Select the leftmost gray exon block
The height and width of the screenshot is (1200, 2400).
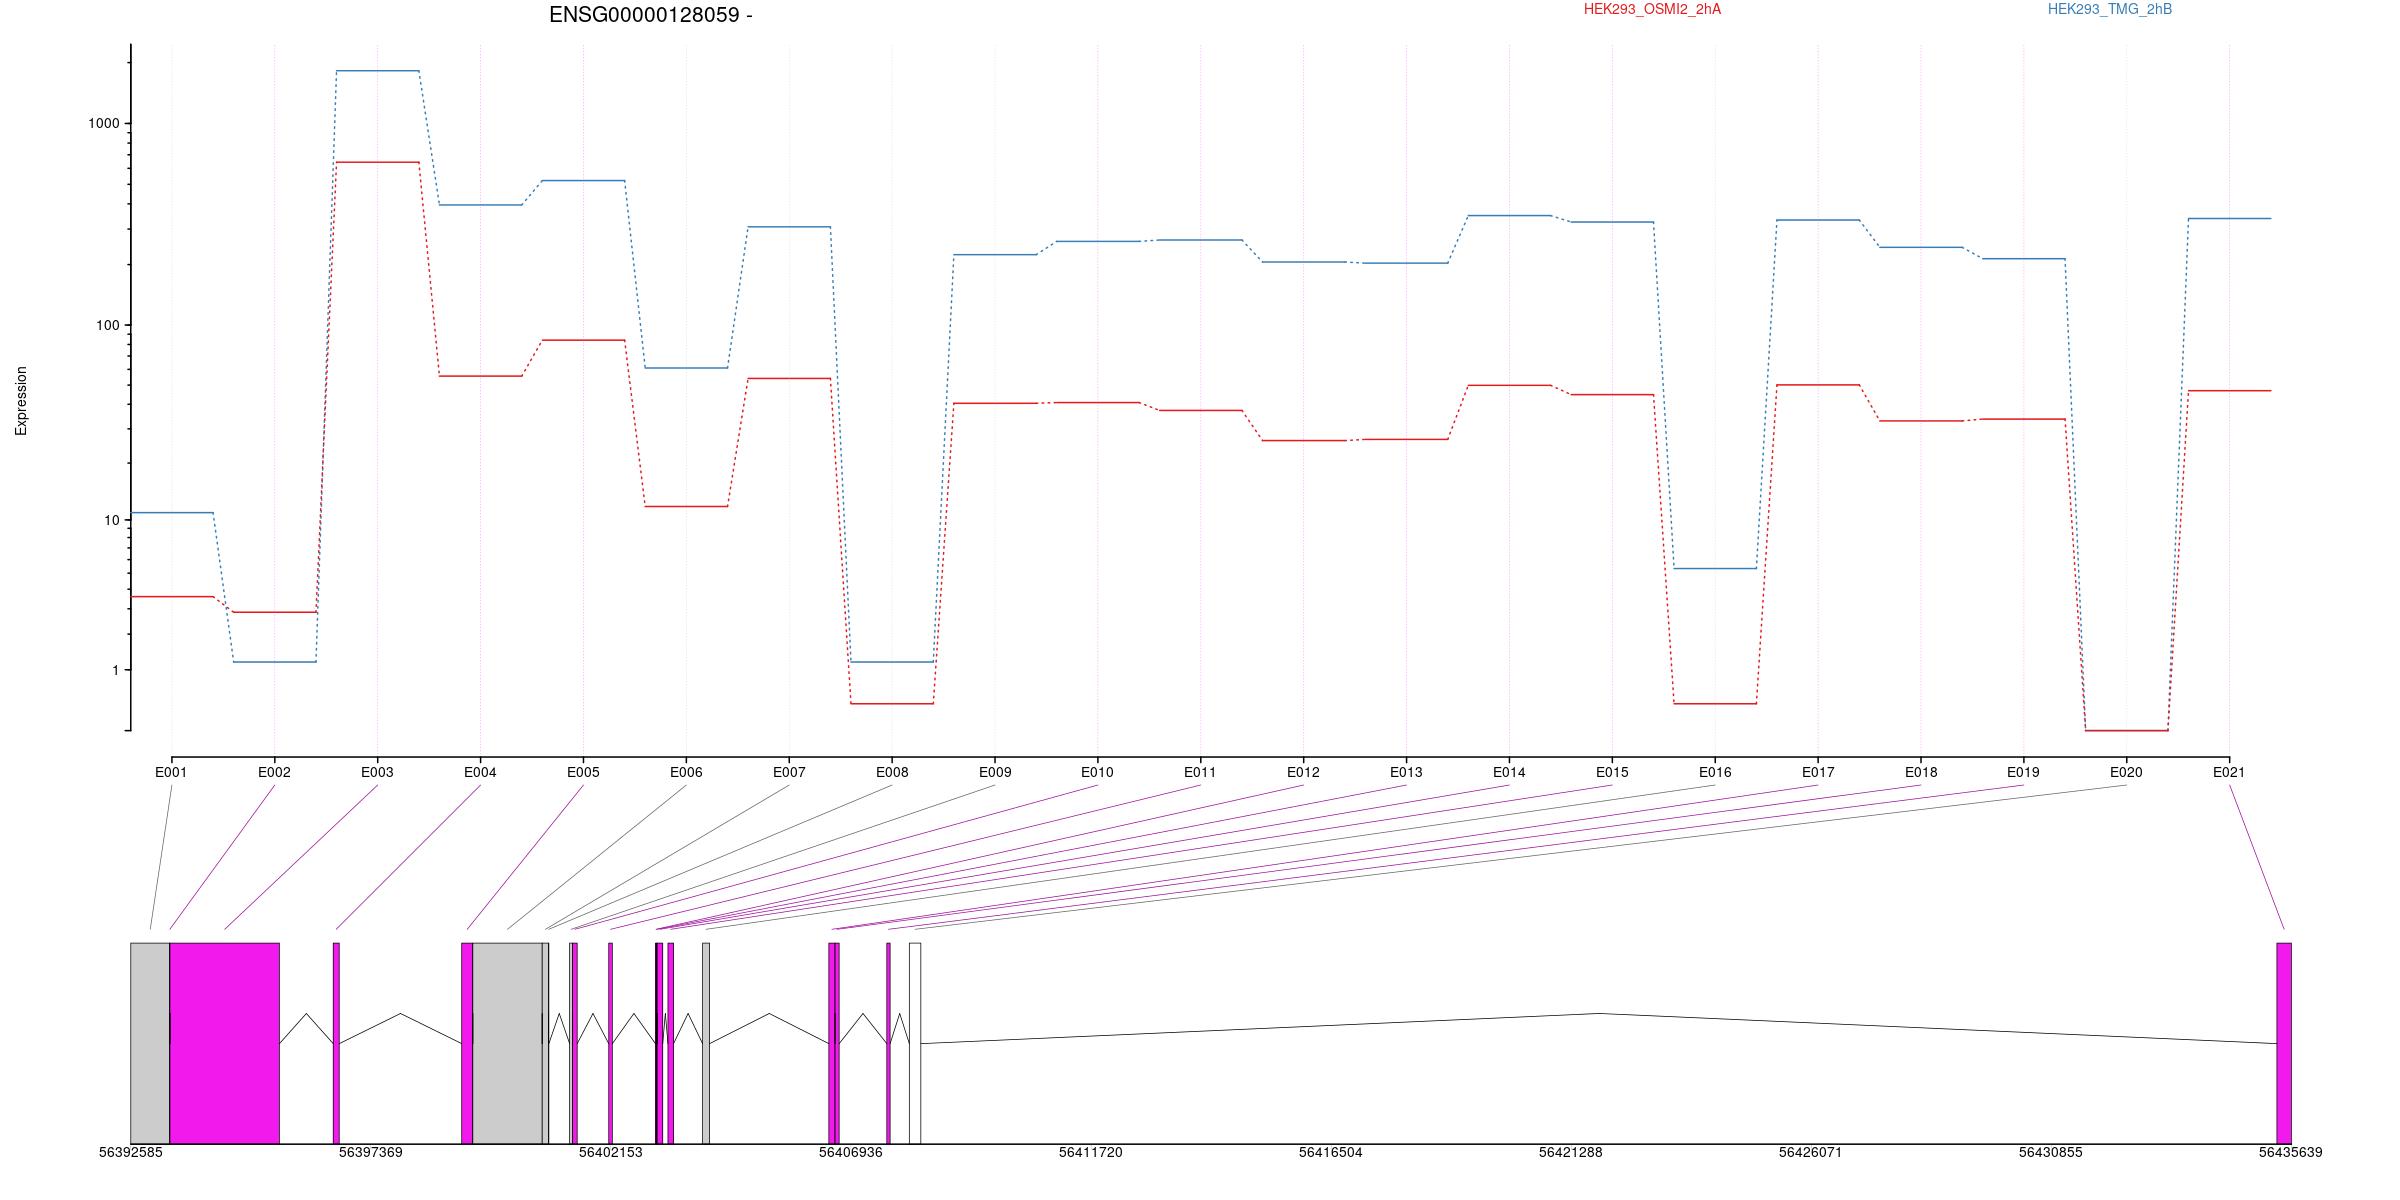(x=150, y=1043)
